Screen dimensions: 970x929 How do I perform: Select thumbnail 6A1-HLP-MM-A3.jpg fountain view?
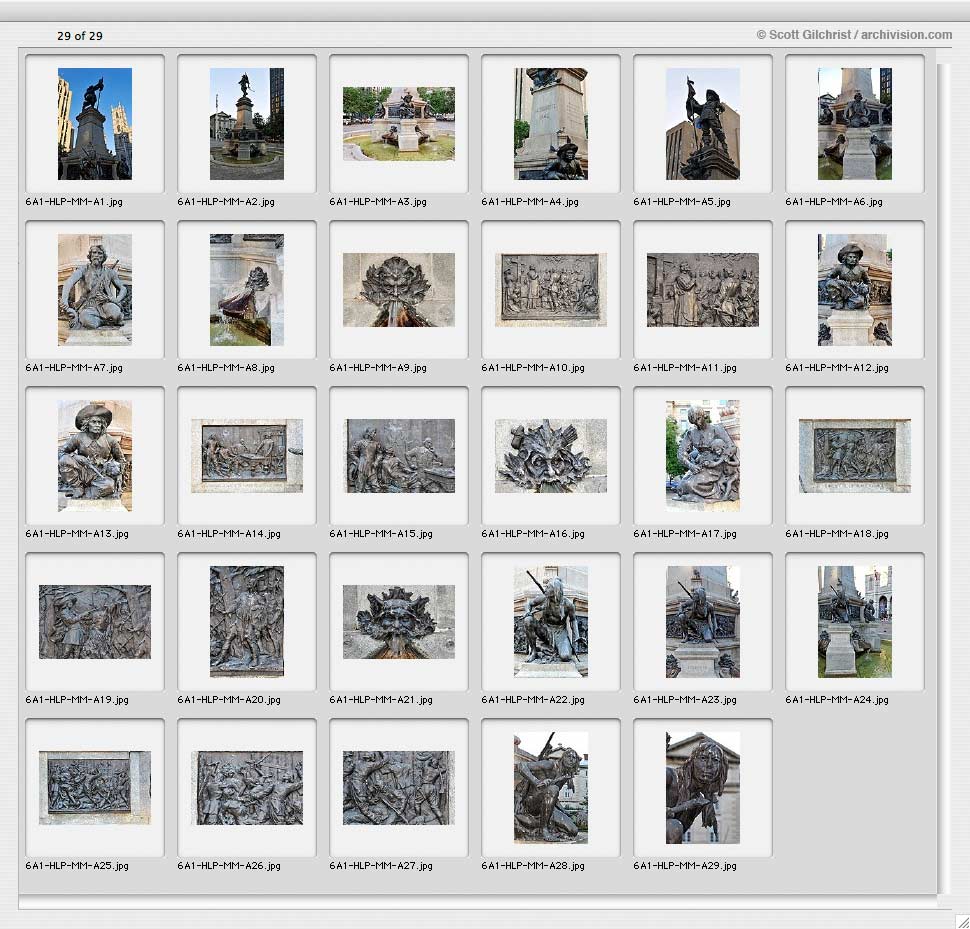pyautogui.click(x=399, y=124)
